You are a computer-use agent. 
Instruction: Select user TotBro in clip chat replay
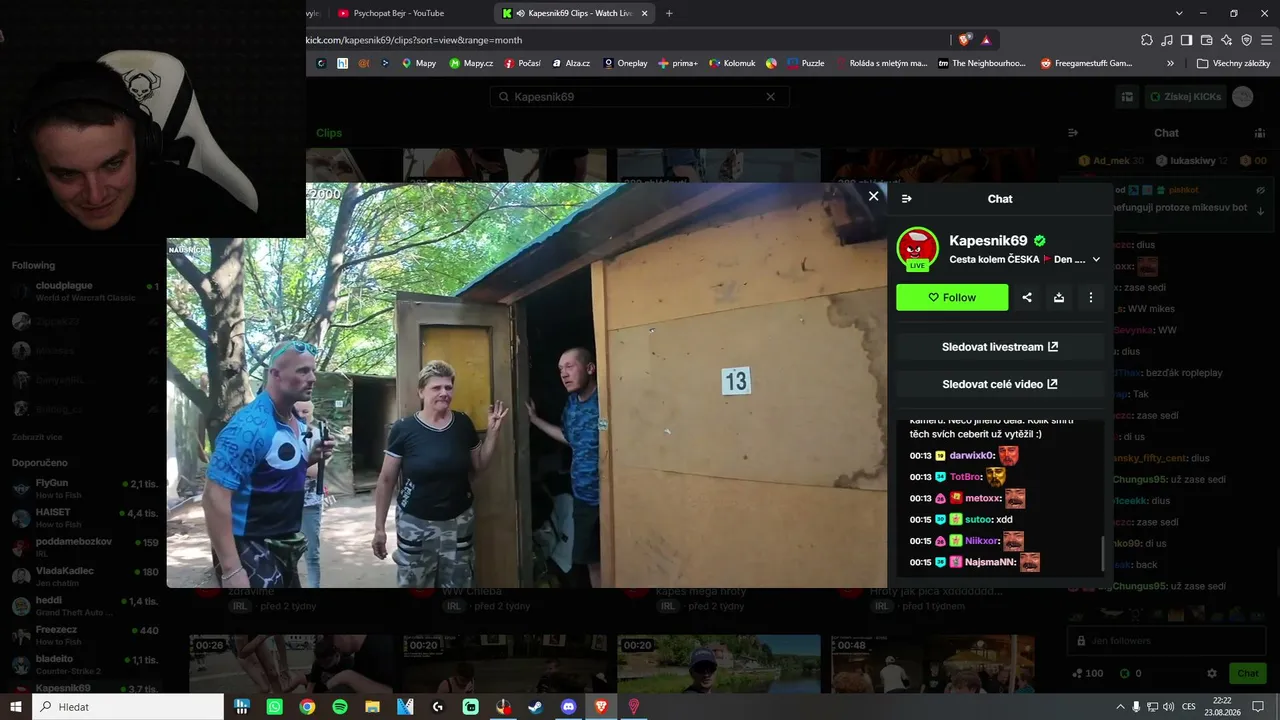coord(965,477)
